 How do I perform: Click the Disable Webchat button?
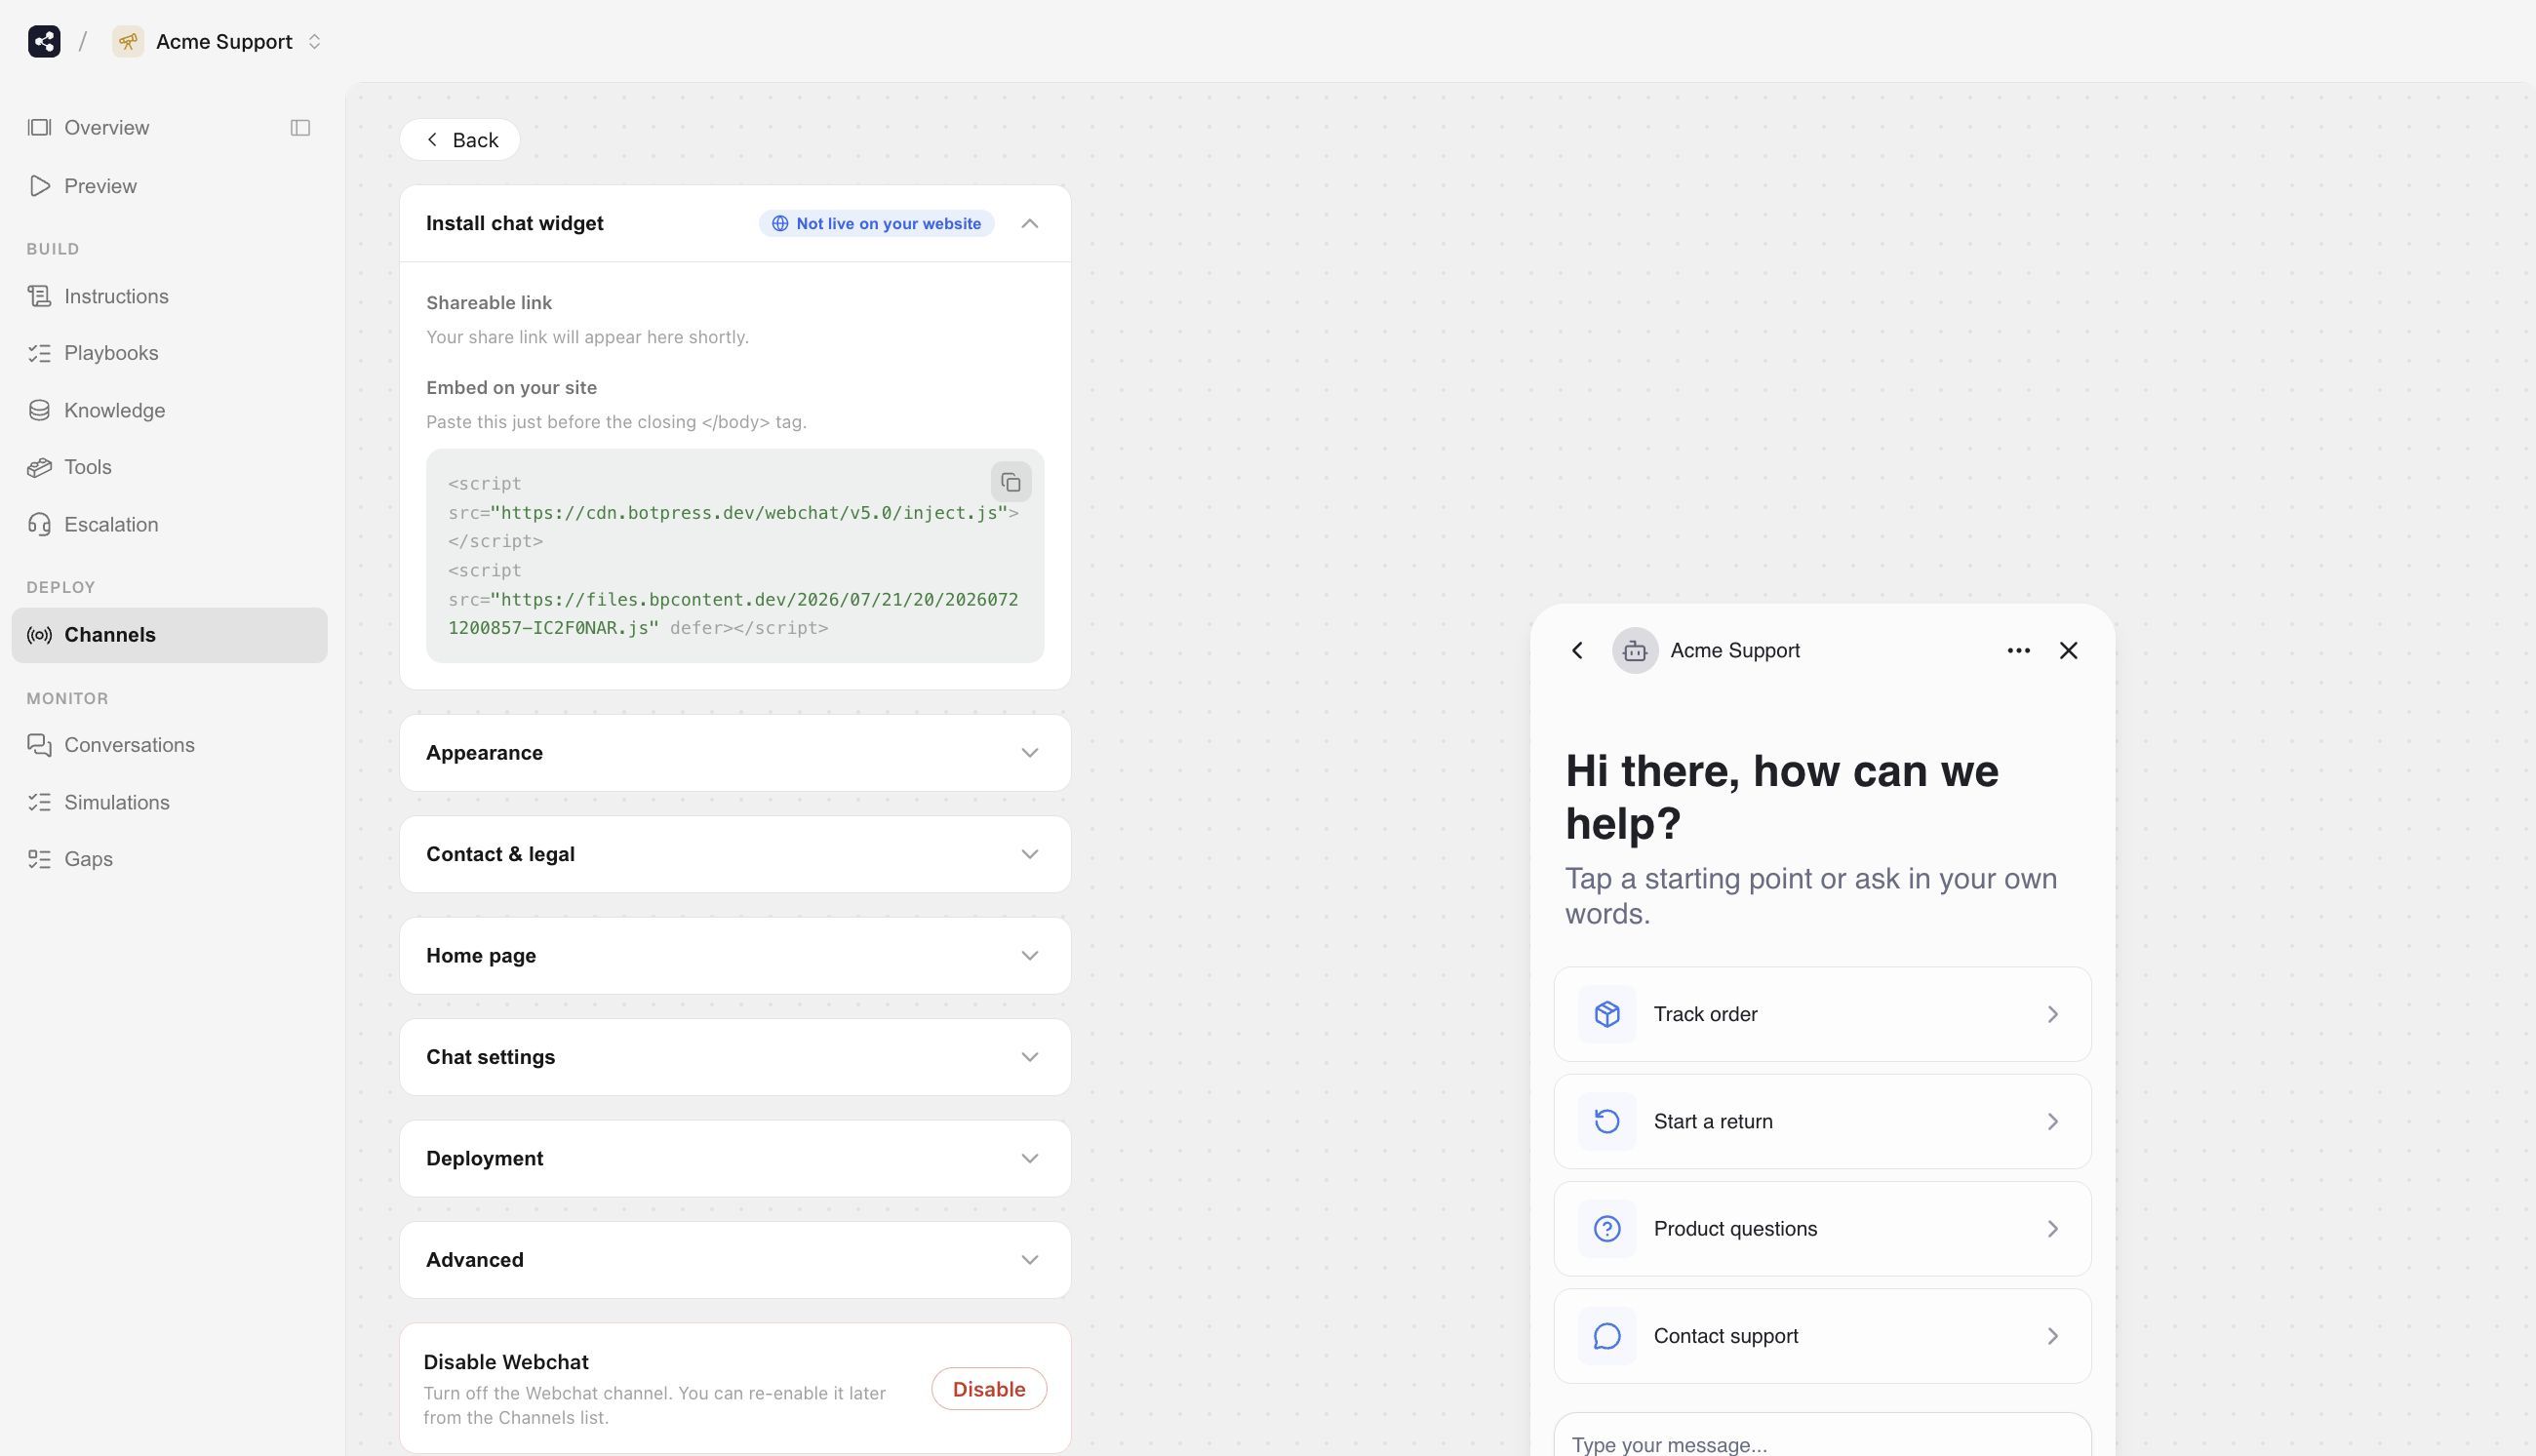tap(989, 1389)
